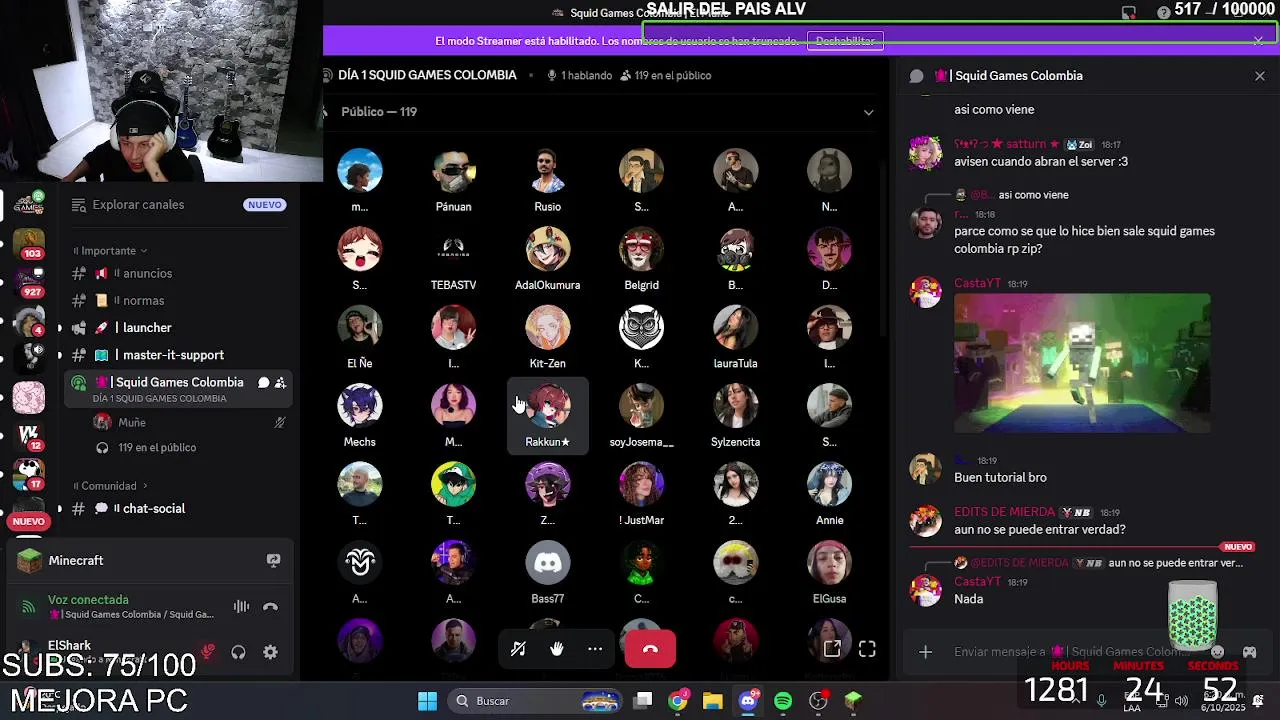The width and height of the screenshot is (1280, 720).
Task: Open OBS Studio from the taskbar
Action: click(818, 701)
